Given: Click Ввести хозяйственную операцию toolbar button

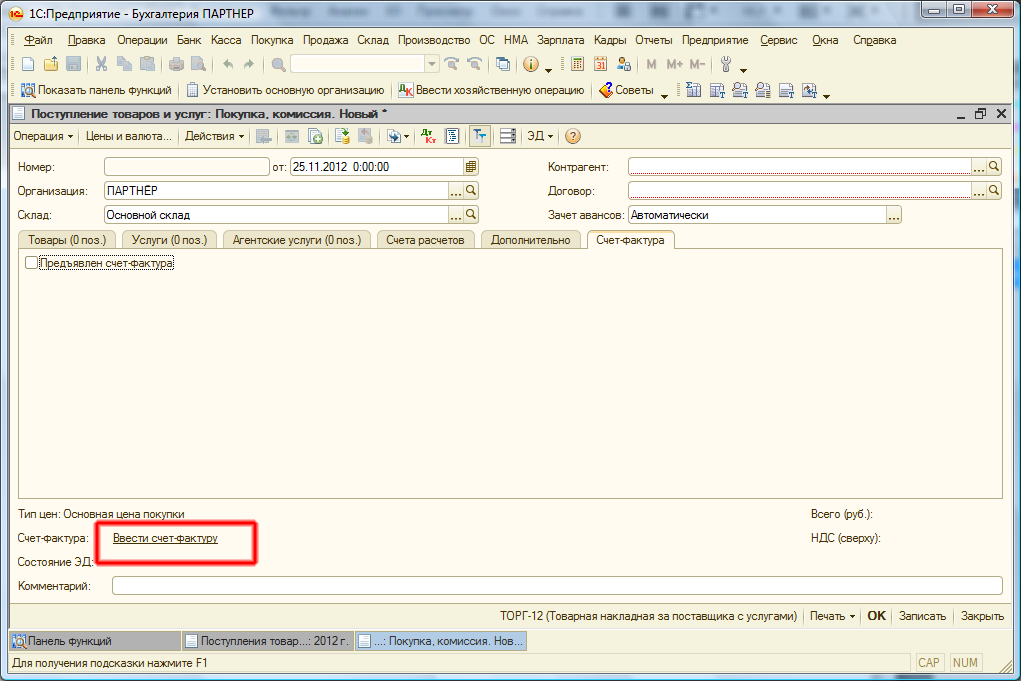Looking at the screenshot, I should pos(491,90).
